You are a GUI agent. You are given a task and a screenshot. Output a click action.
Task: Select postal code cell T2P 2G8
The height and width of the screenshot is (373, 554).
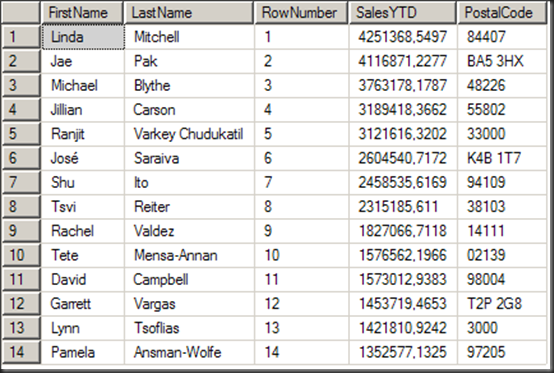click(x=502, y=304)
